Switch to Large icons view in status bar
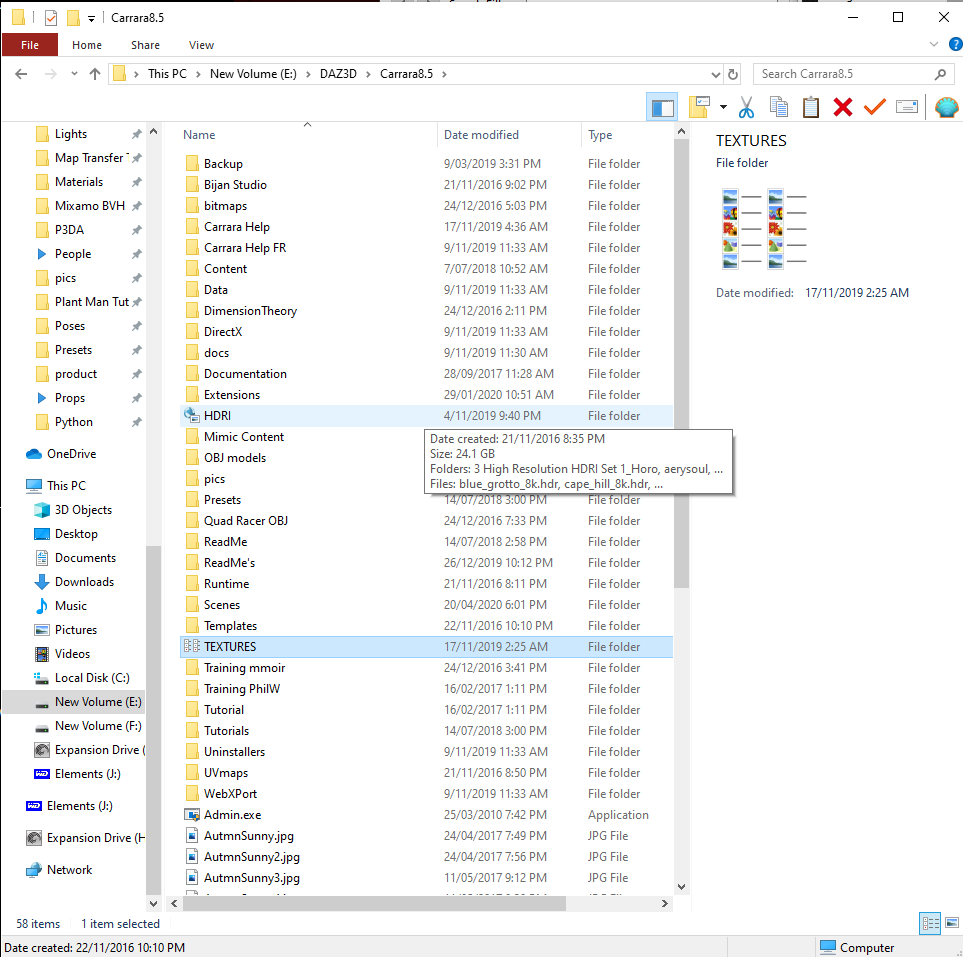This screenshot has height=957, width=963. pyautogui.click(x=951, y=923)
